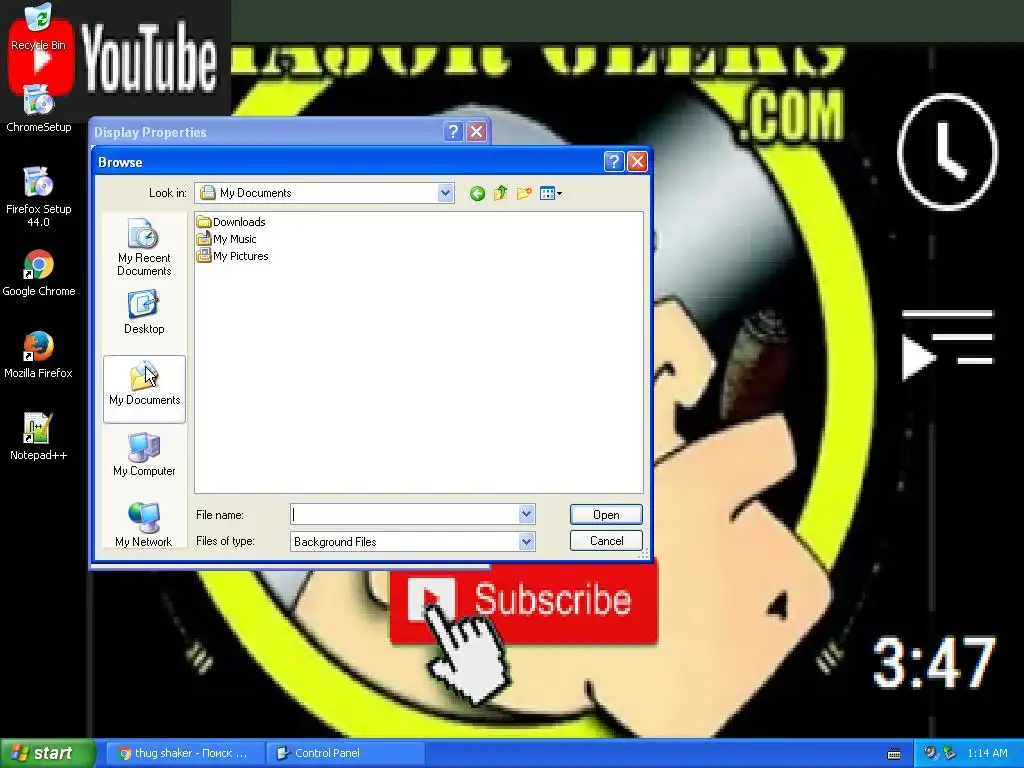Select the My Music folder
This screenshot has width=1024, height=768.
coord(227,239)
